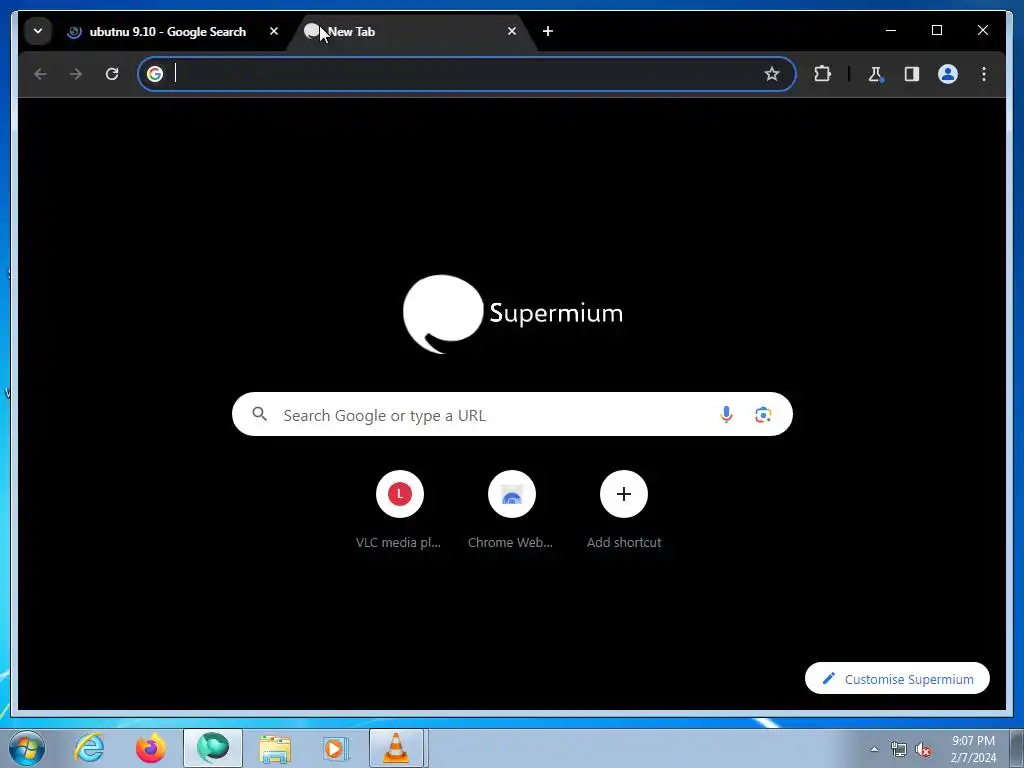
Task: Search by image with Lens icon
Action: click(x=763, y=414)
